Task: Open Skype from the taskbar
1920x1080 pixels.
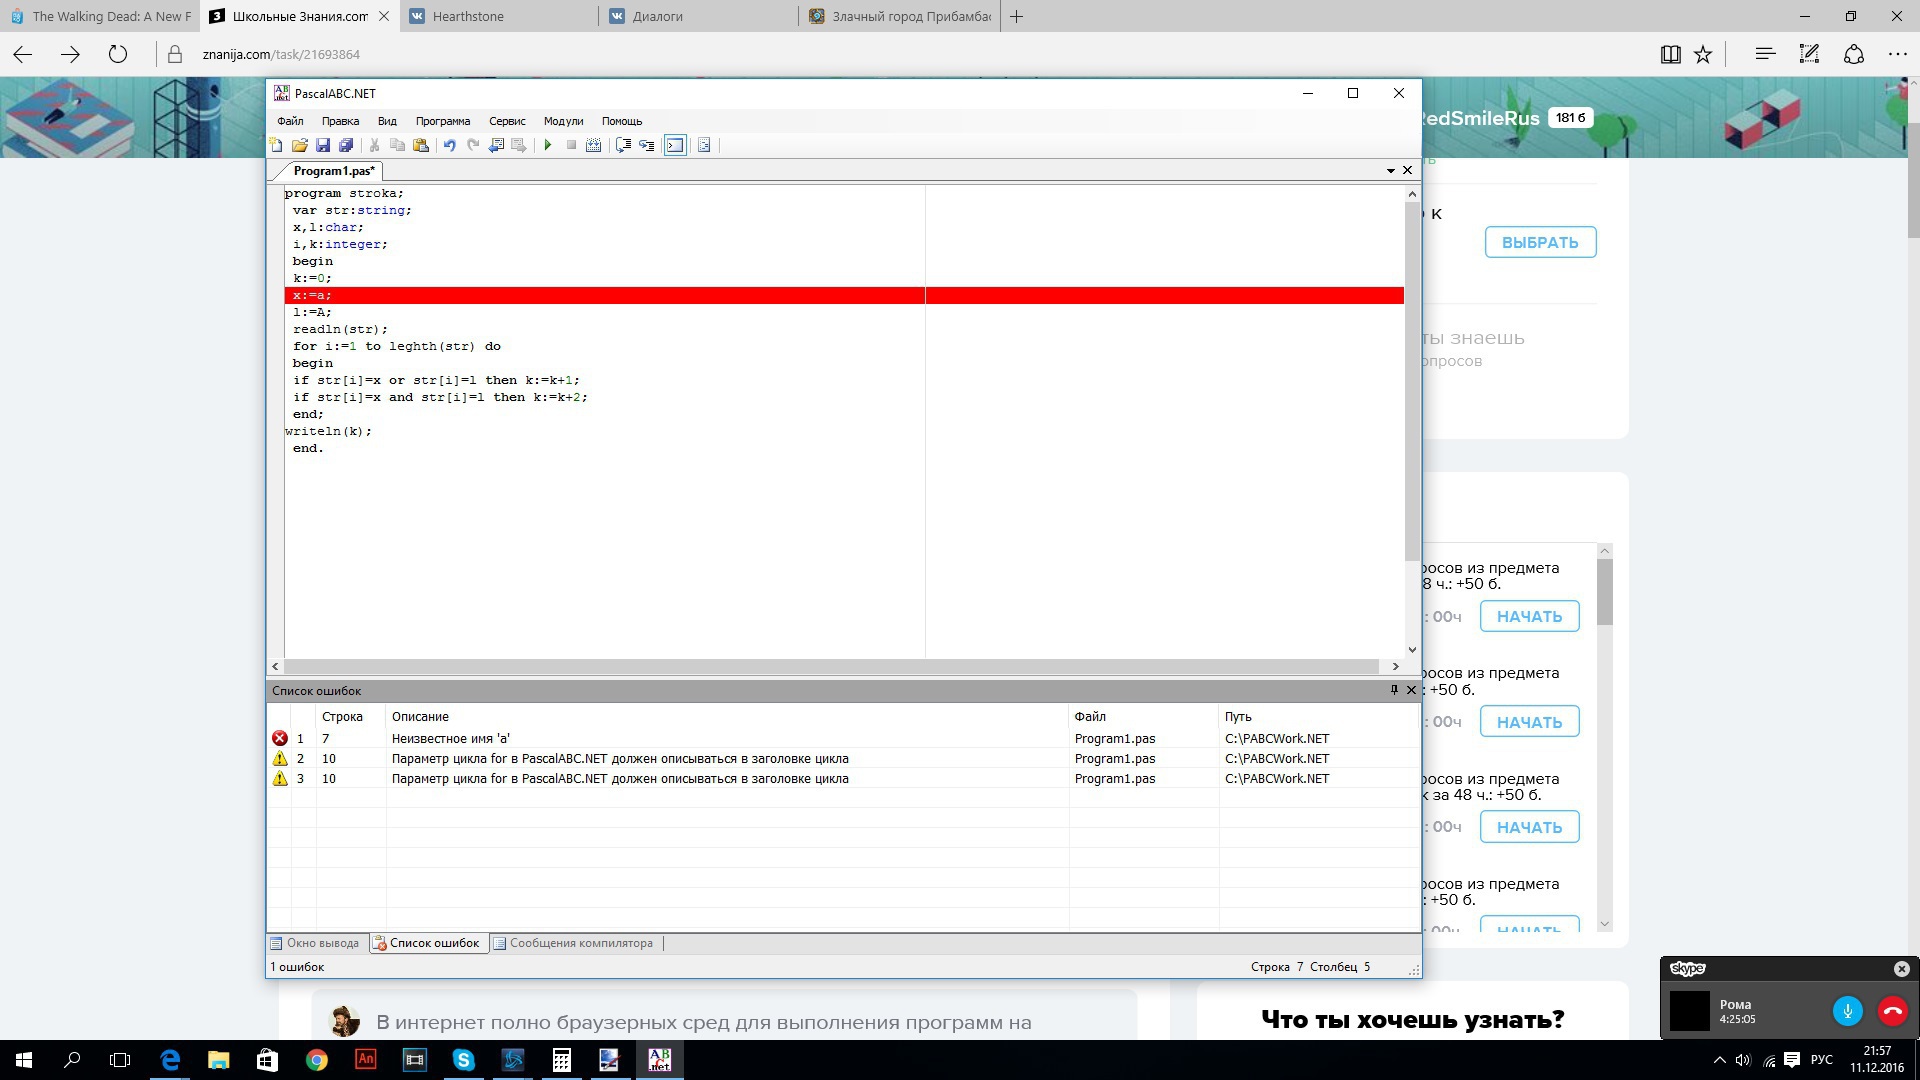Action: coord(464,1059)
